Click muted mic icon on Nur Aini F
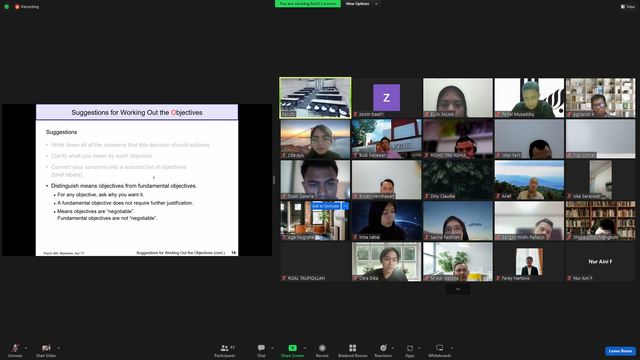 click(x=569, y=278)
